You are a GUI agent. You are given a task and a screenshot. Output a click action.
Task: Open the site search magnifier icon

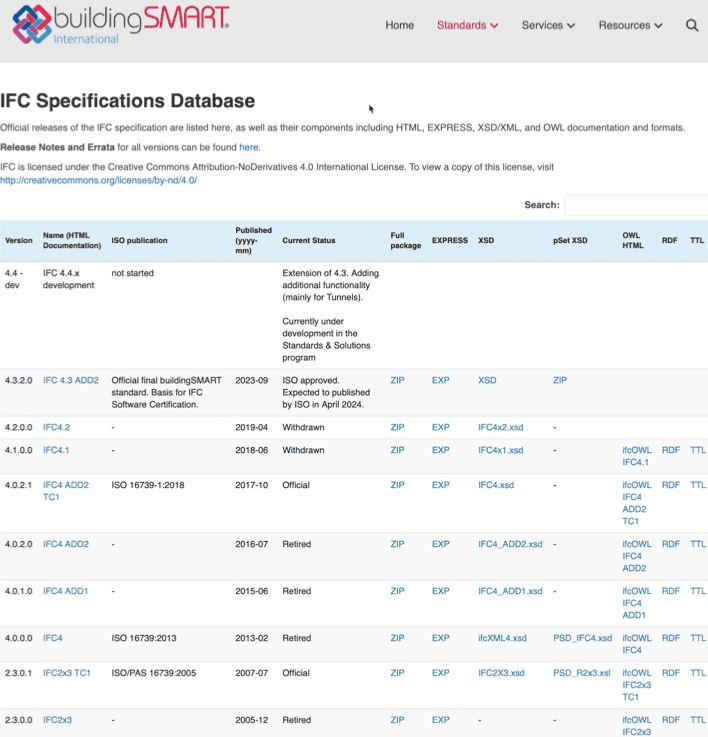692,25
